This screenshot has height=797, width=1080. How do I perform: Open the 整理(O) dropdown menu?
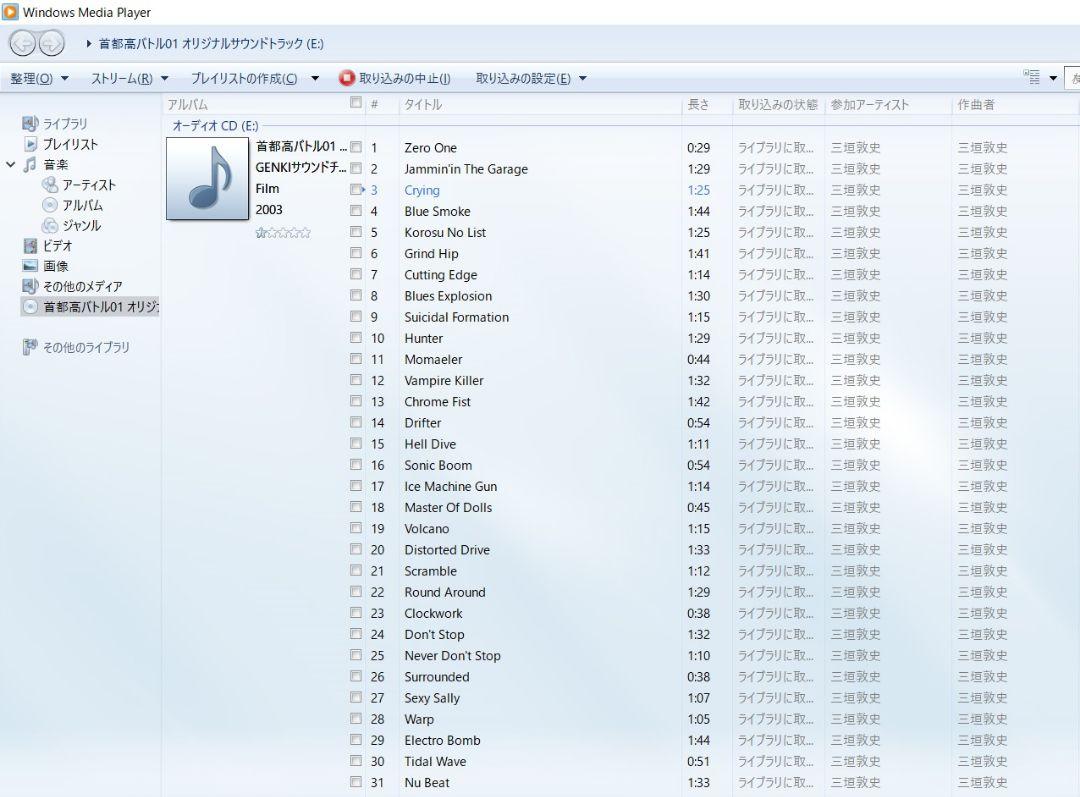(x=39, y=79)
